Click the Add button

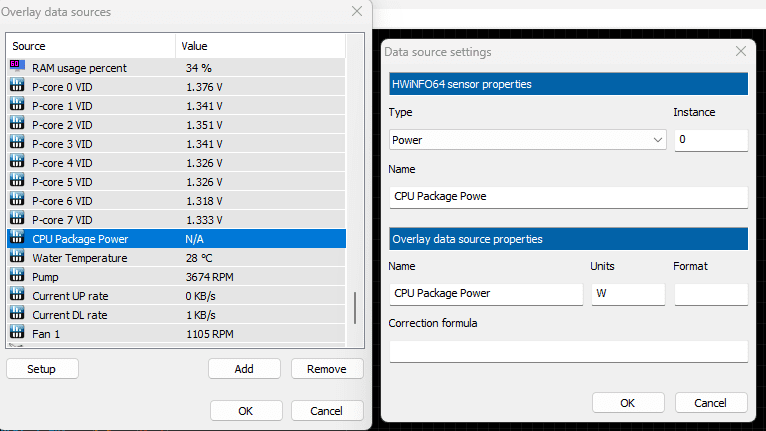coord(244,369)
